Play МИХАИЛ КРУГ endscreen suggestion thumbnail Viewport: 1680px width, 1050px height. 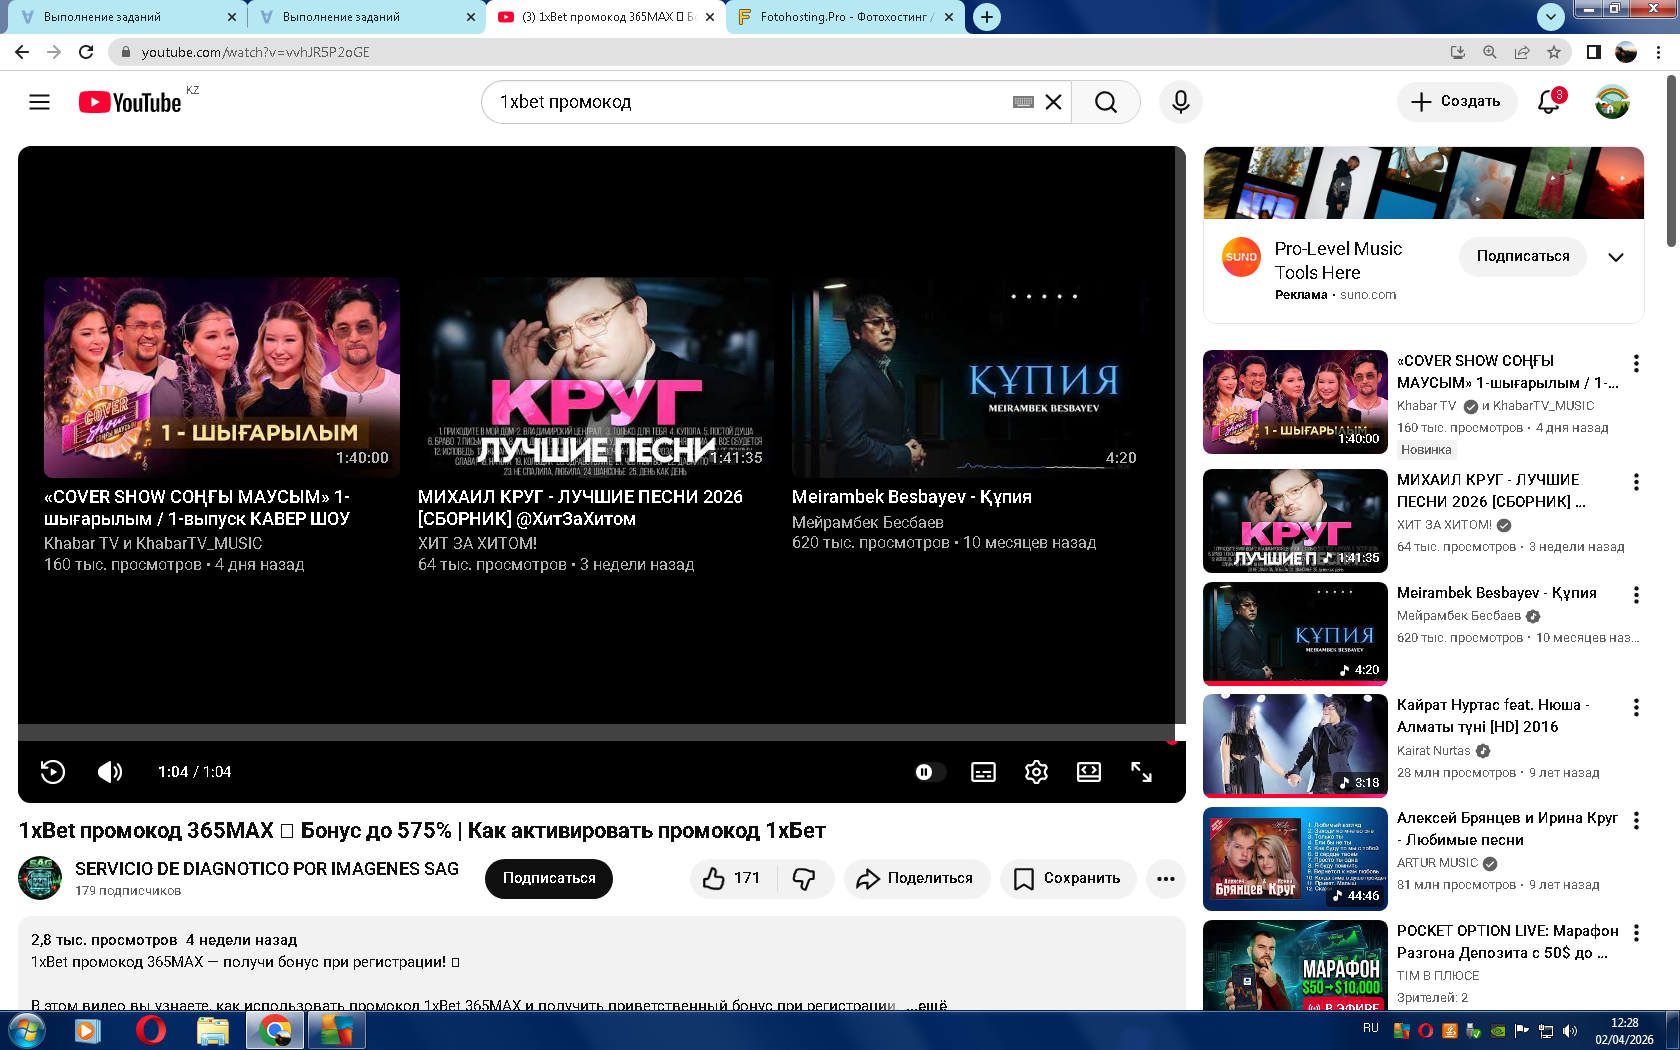coord(596,377)
